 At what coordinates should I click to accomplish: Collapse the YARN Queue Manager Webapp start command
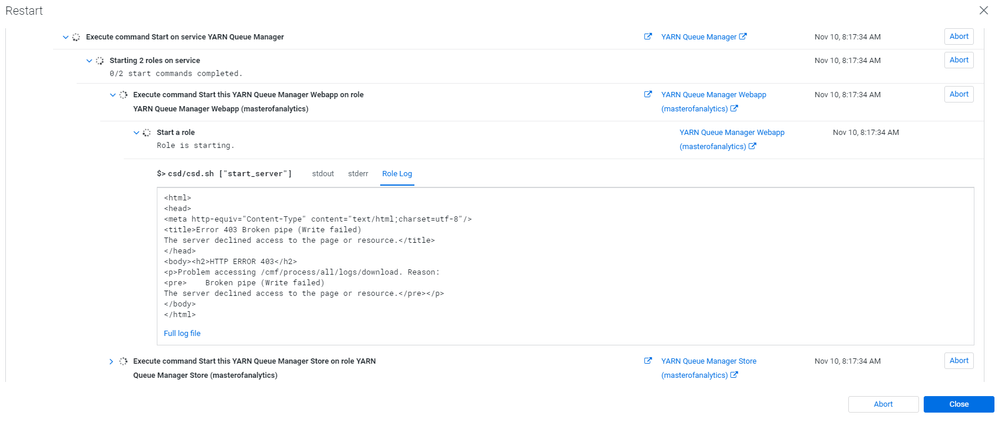(113, 94)
